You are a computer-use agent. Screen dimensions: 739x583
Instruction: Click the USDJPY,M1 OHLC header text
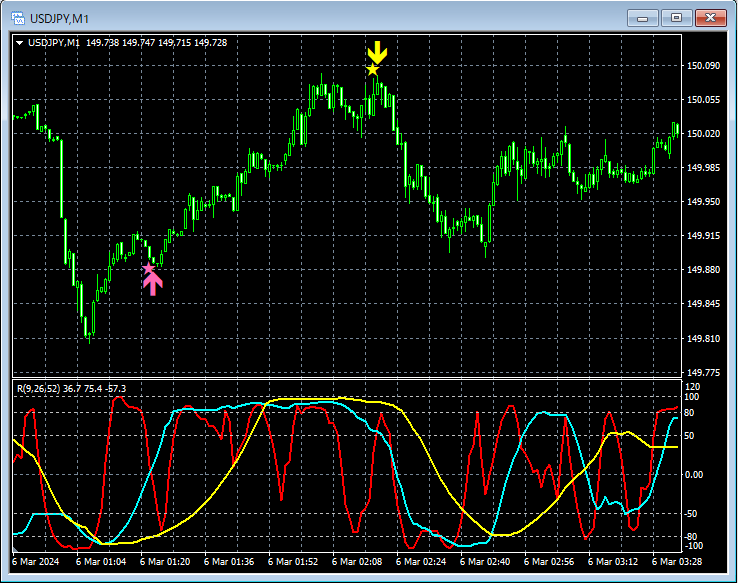click(x=127, y=43)
